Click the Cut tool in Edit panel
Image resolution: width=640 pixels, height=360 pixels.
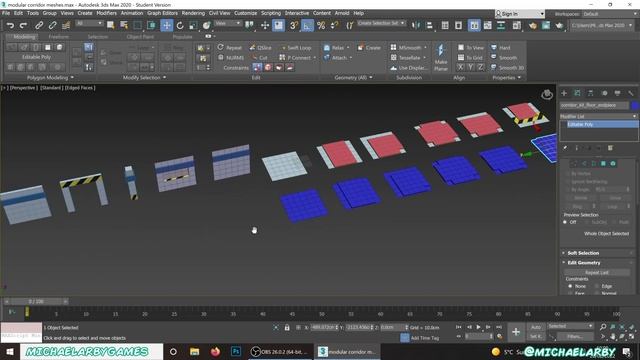coord(259,58)
